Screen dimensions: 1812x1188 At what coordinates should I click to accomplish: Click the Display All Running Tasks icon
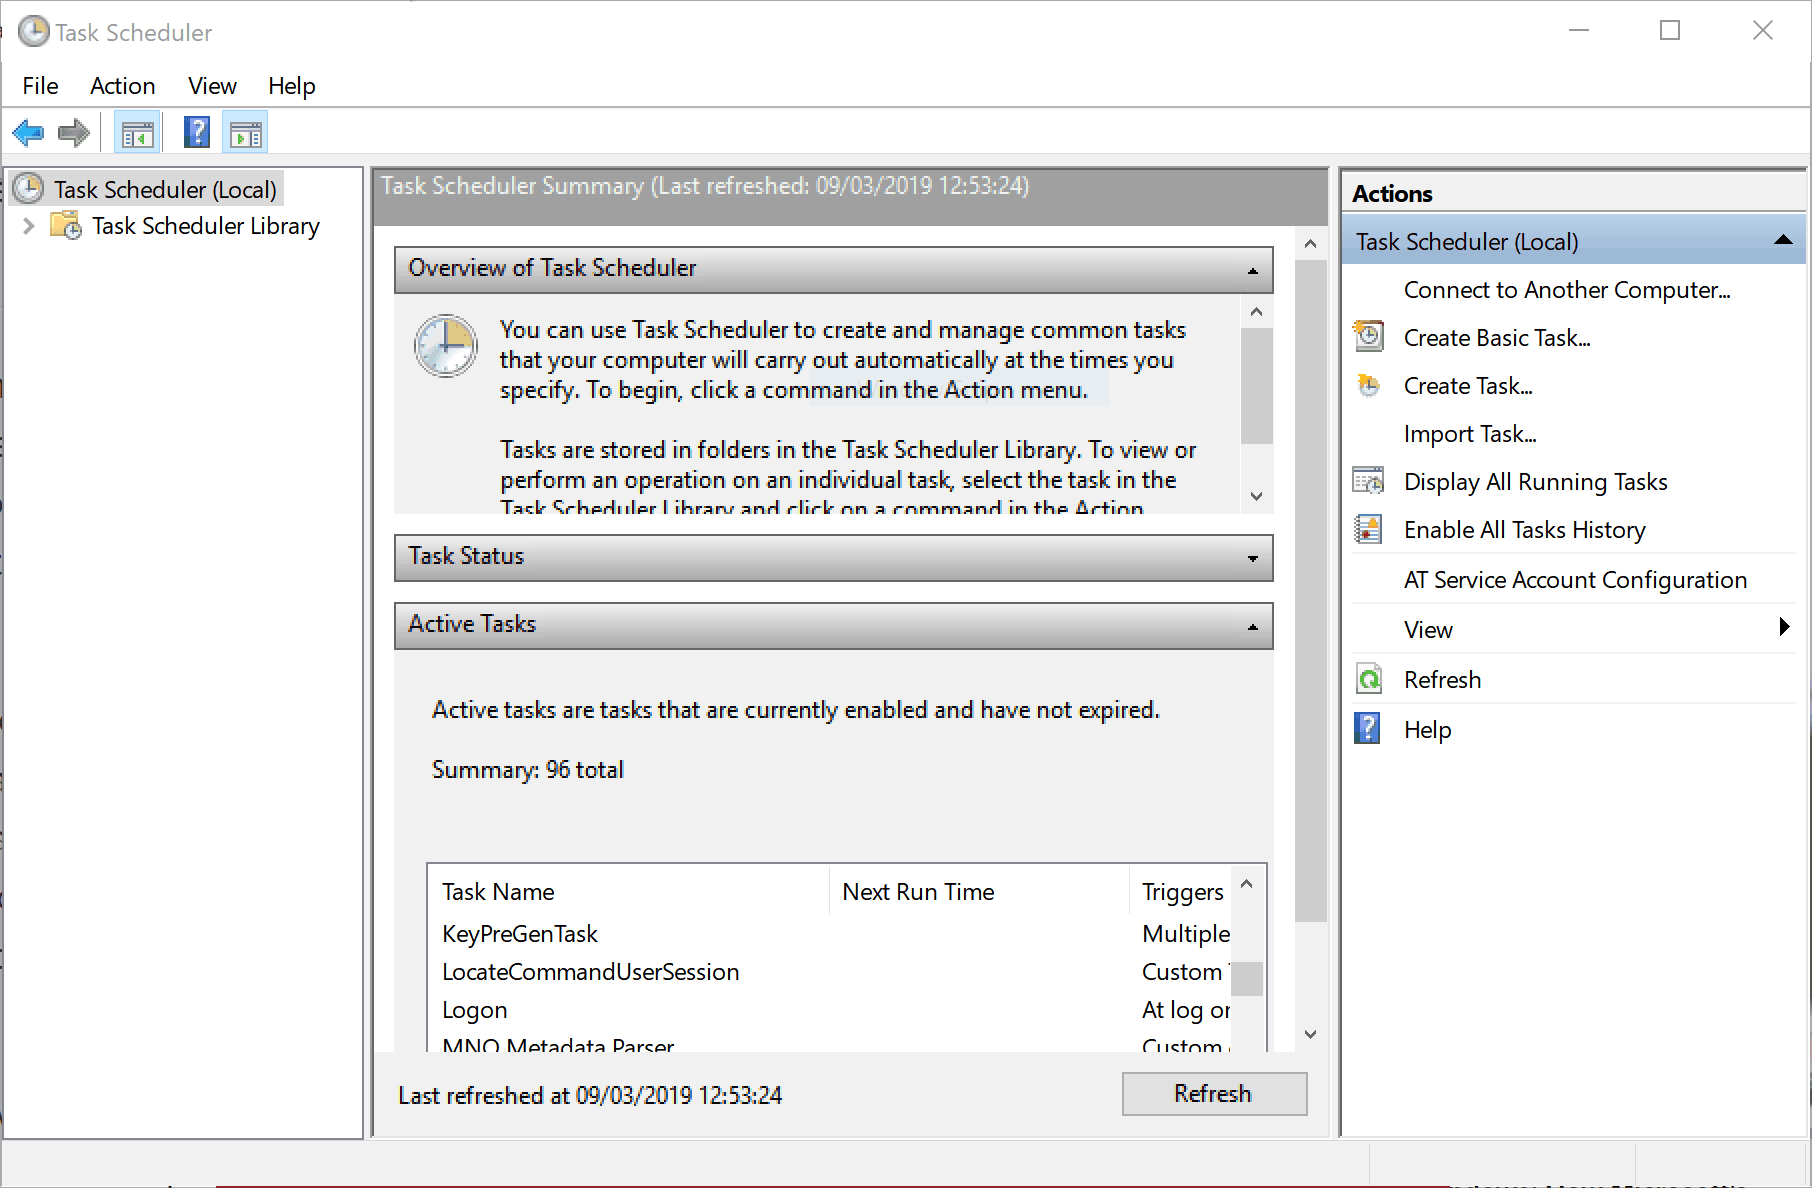[x=1369, y=481]
